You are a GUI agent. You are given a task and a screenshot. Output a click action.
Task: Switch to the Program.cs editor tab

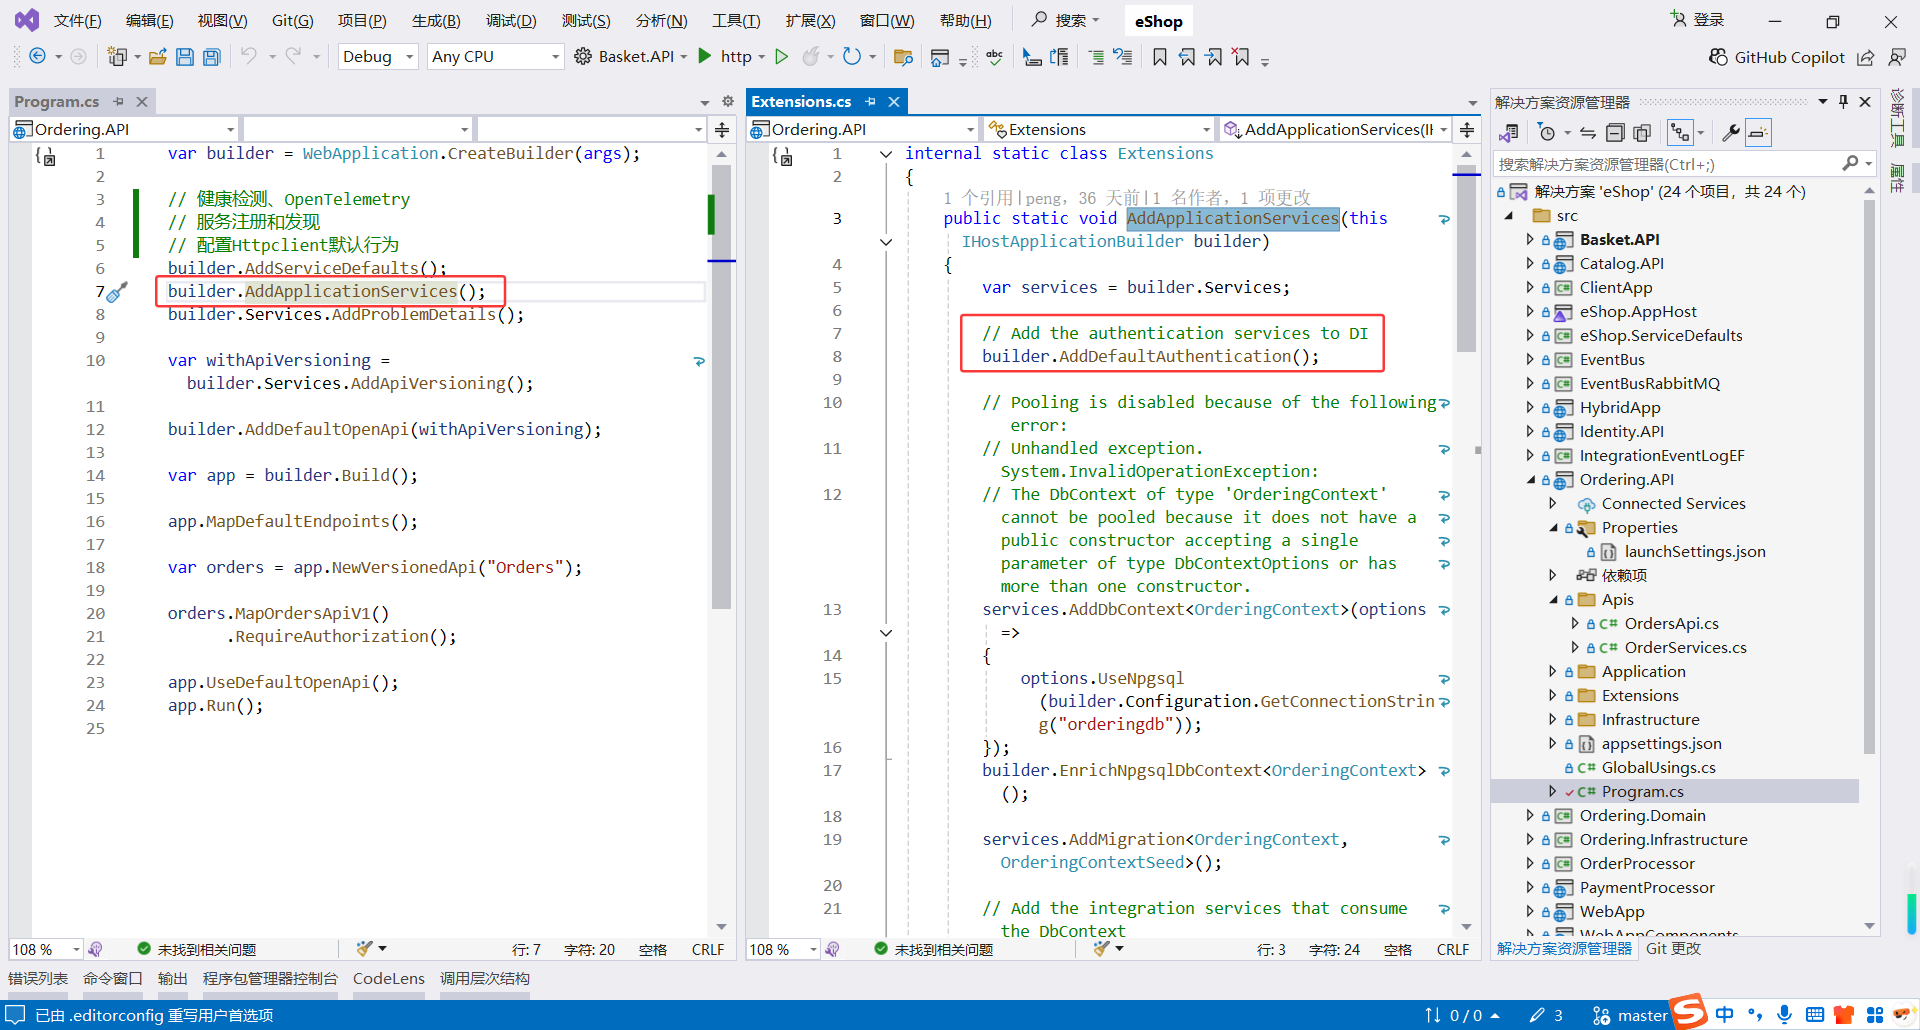coord(57,102)
